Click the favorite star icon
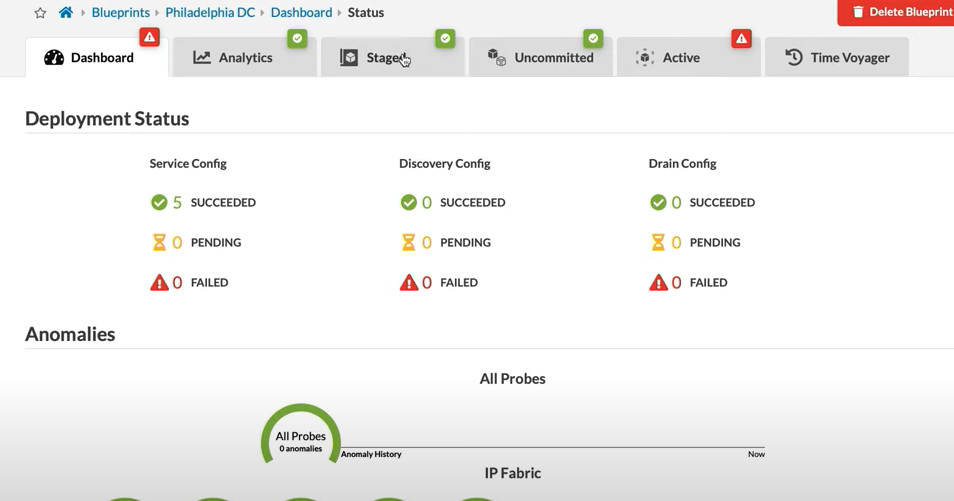 coord(40,13)
